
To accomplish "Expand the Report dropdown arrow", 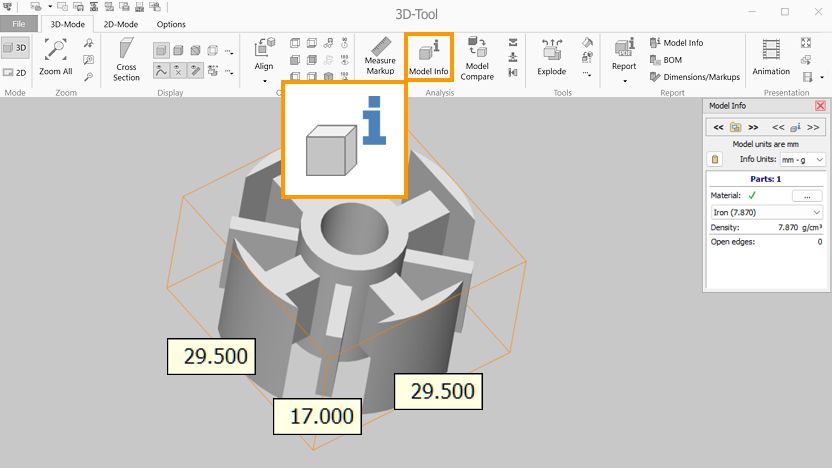I will pyautogui.click(x=624, y=81).
